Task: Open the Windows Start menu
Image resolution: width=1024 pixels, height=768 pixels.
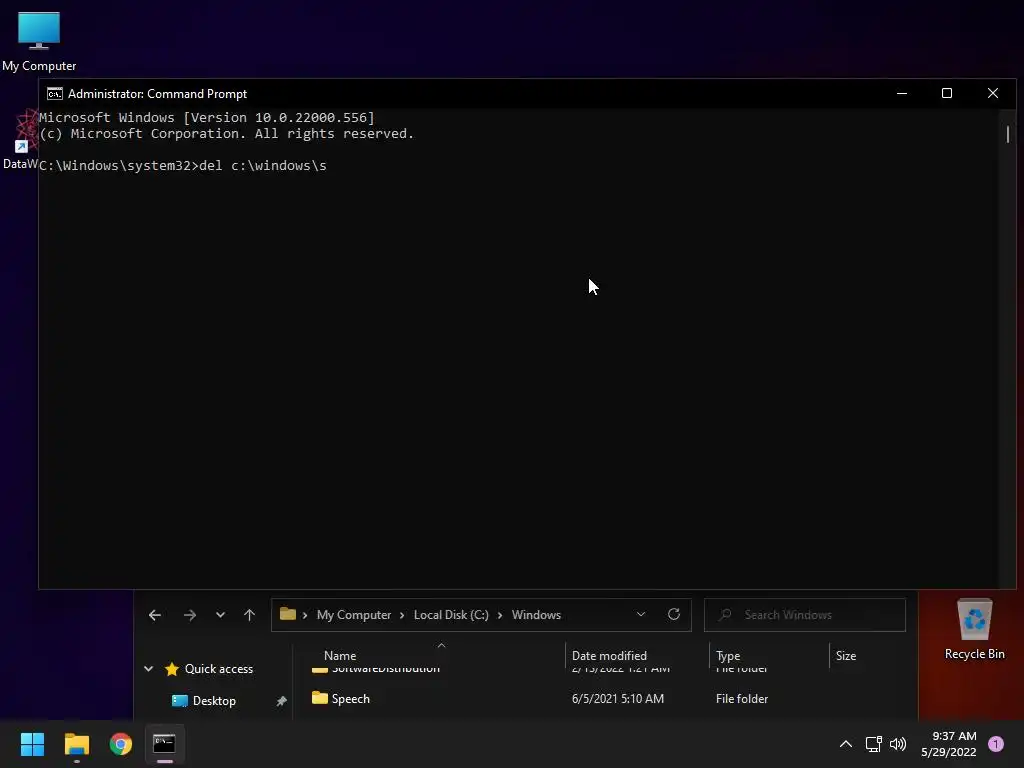Action: click(32, 744)
